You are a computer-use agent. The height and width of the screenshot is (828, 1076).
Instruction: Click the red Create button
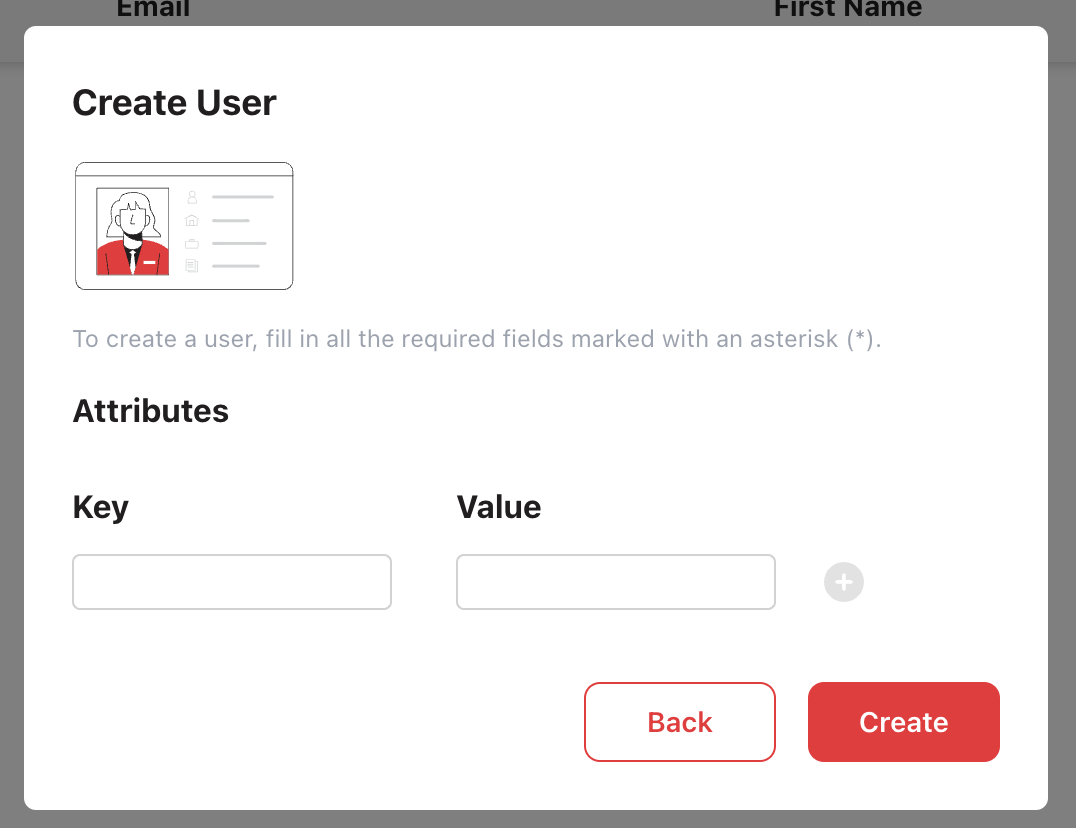pyautogui.click(x=903, y=722)
